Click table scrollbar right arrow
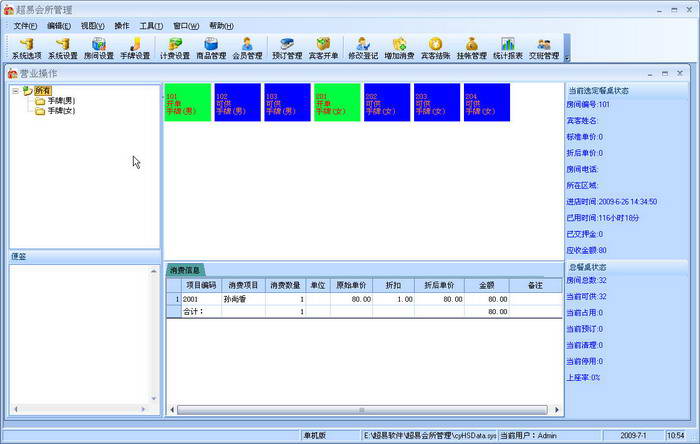Screen dimensions: 700x444 [x=556, y=410]
